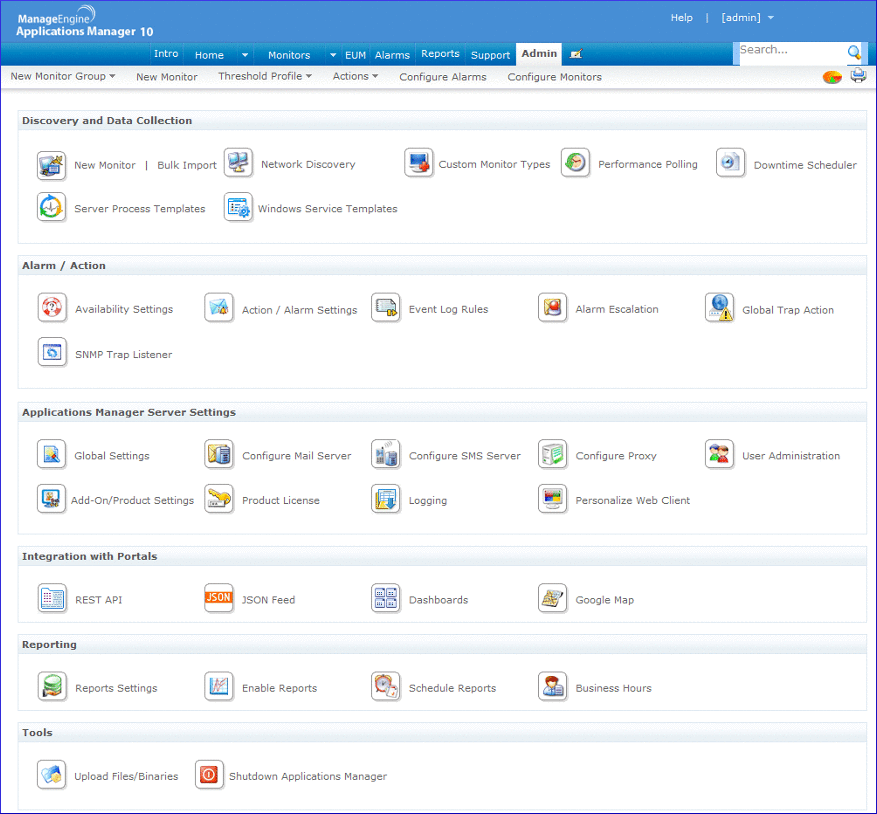Open Availability Settings icon

(x=52, y=308)
